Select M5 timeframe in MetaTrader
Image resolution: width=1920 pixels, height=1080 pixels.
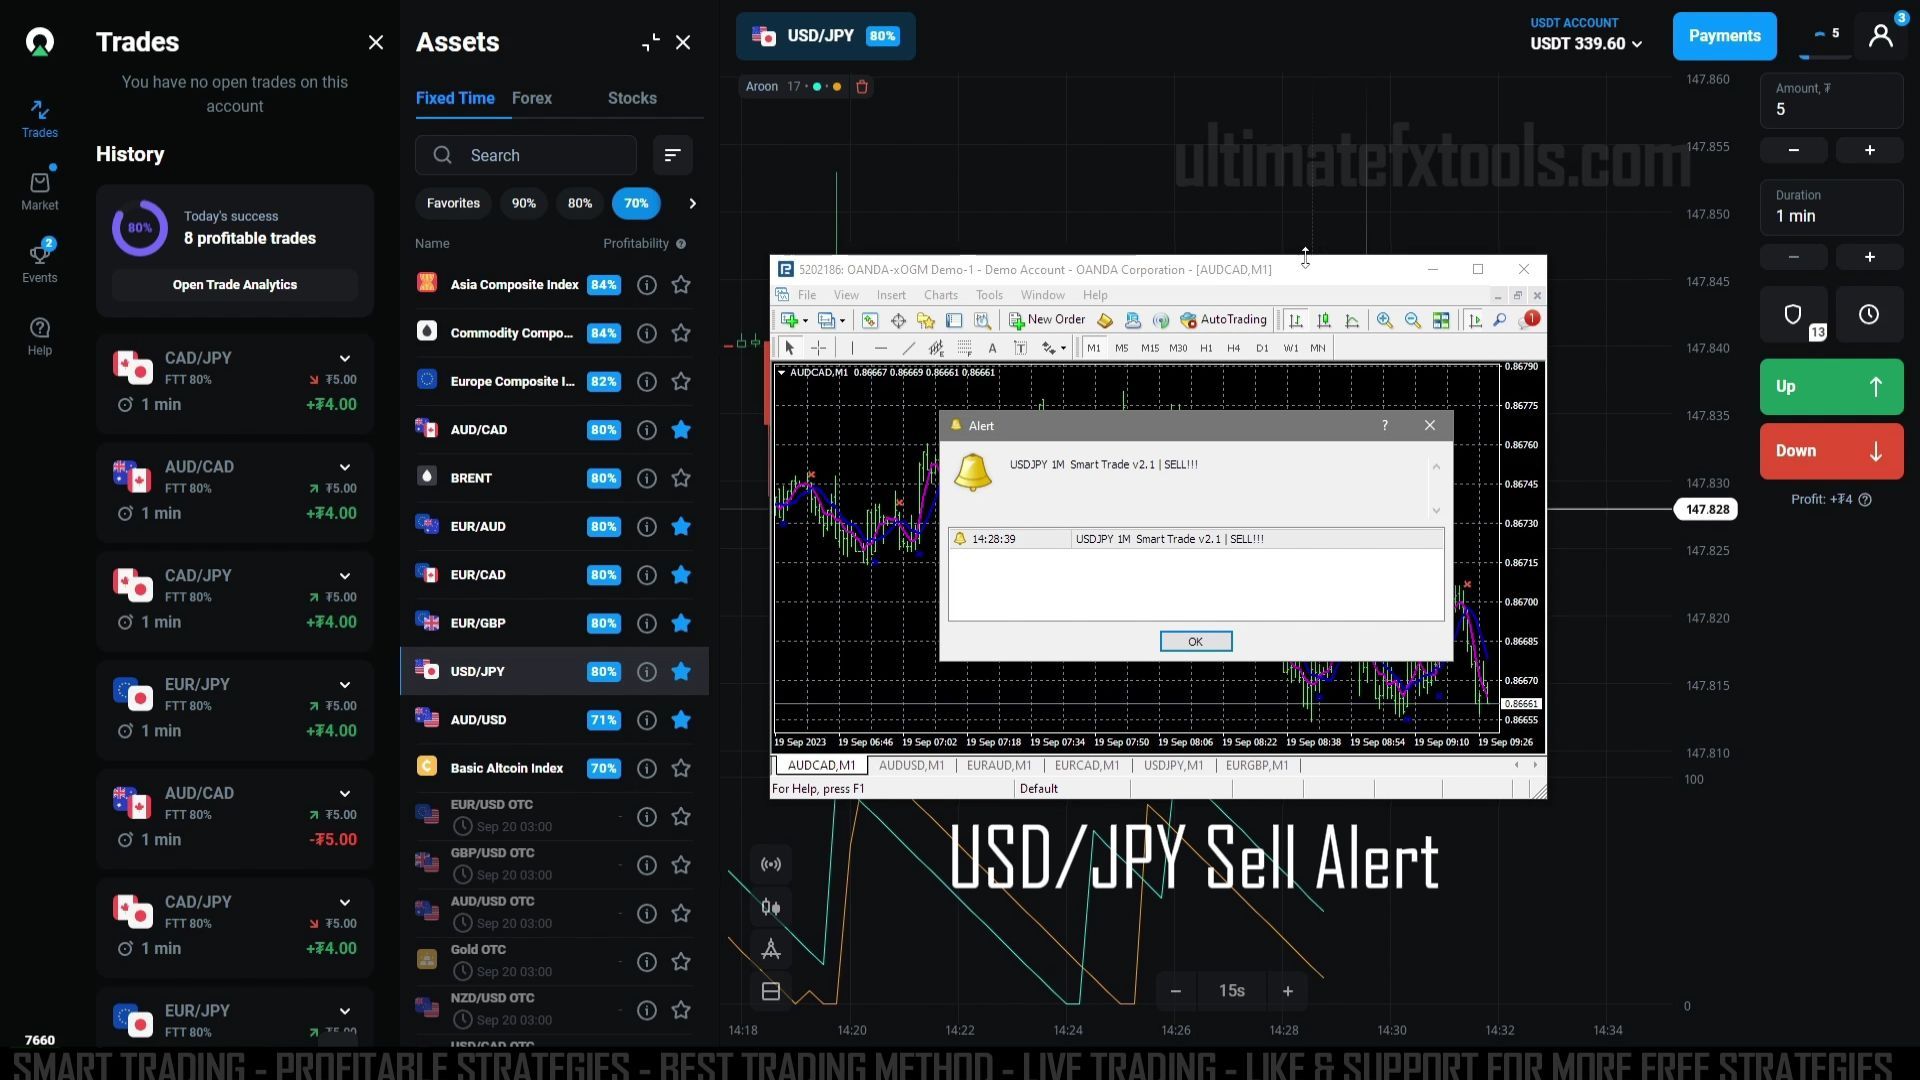pos(1122,348)
